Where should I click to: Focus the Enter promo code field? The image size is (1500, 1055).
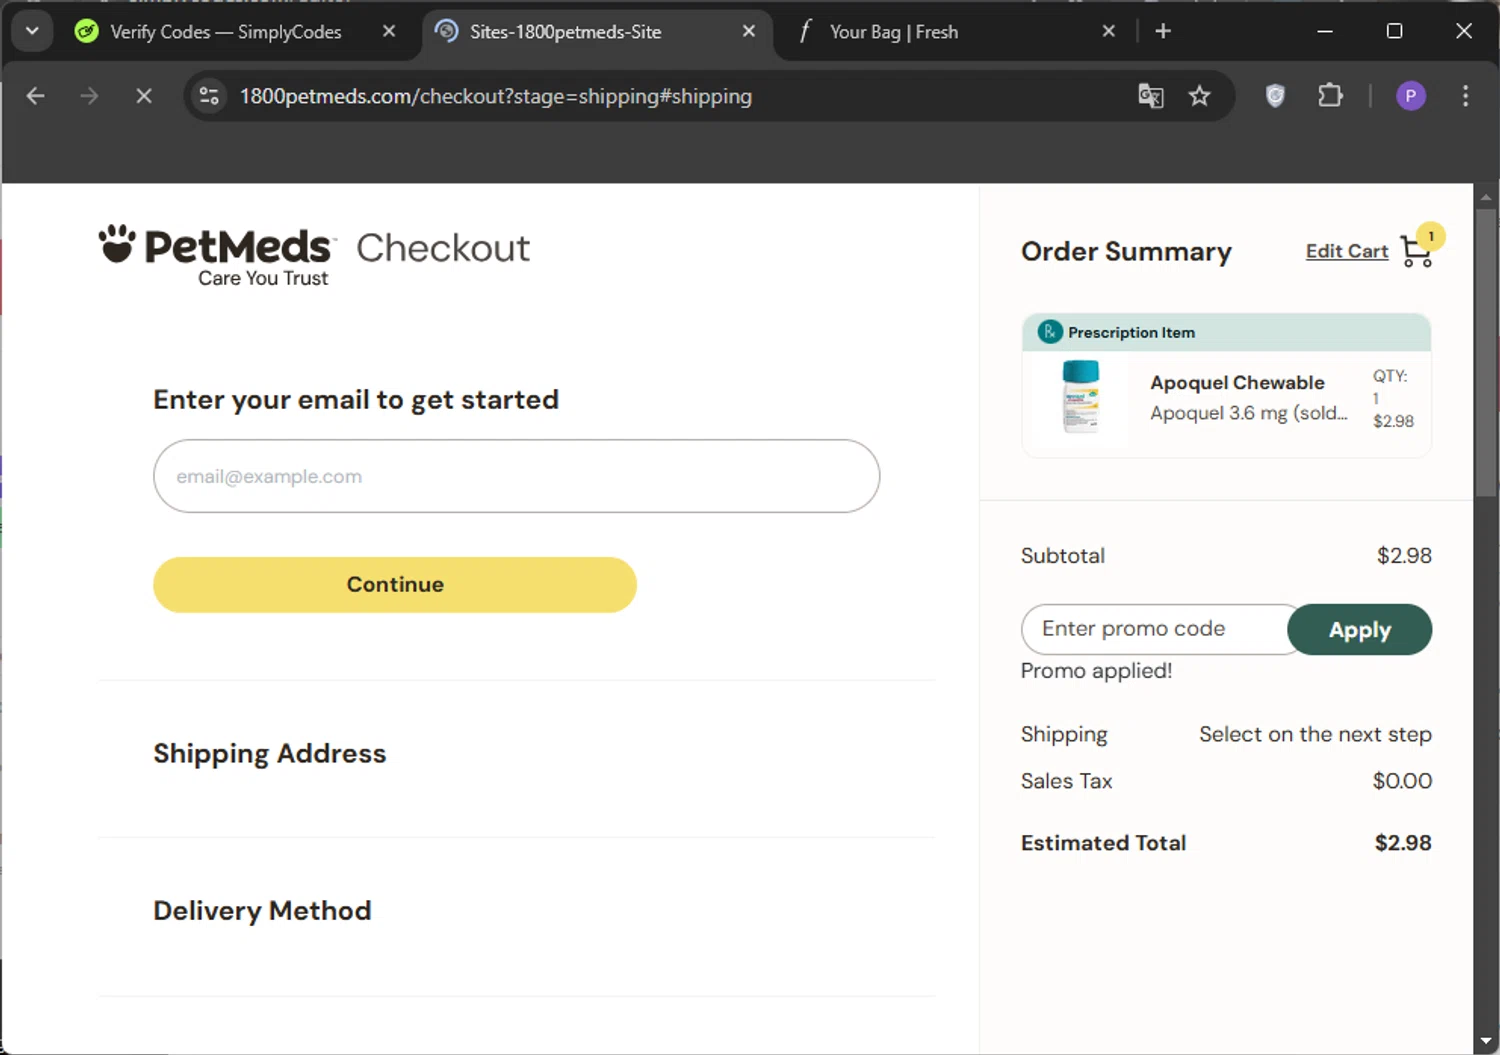1157,629
